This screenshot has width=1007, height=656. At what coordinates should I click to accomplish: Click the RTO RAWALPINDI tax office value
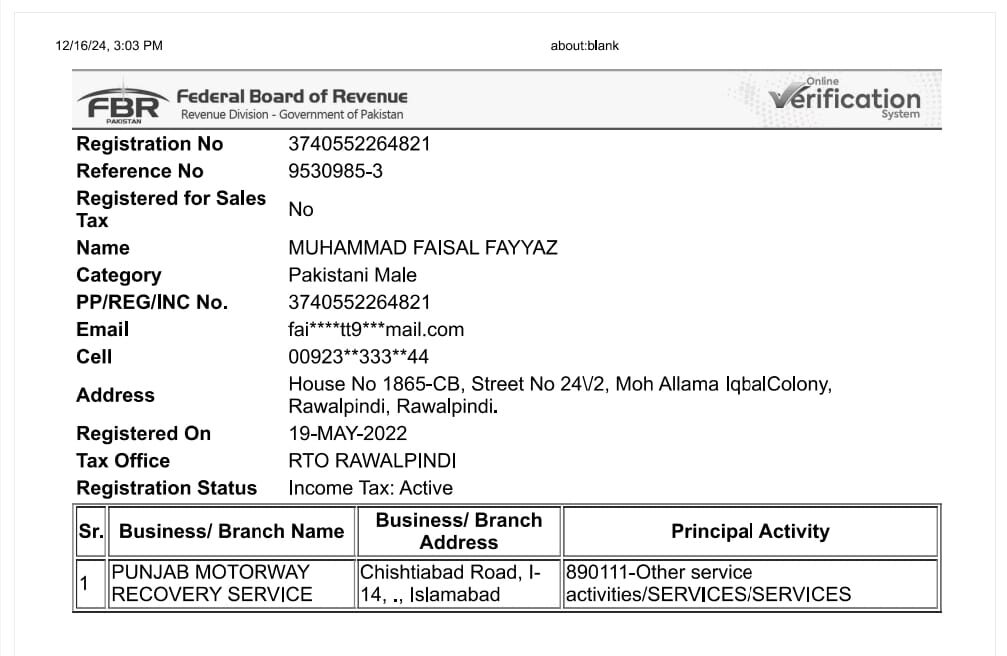pyautogui.click(x=372, y=461)
